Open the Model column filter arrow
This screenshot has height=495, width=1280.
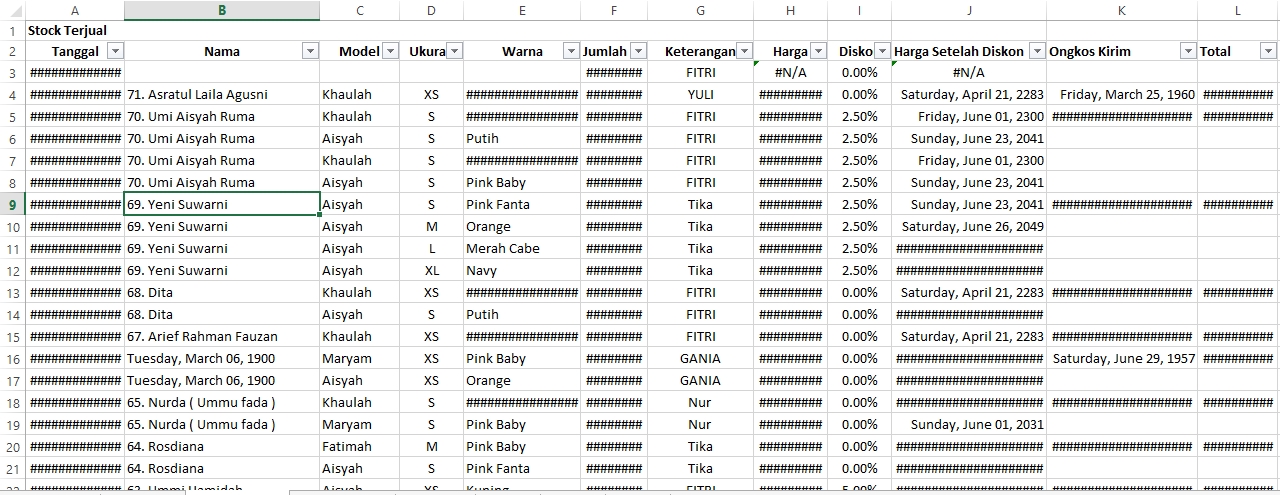tap(389, 51)
